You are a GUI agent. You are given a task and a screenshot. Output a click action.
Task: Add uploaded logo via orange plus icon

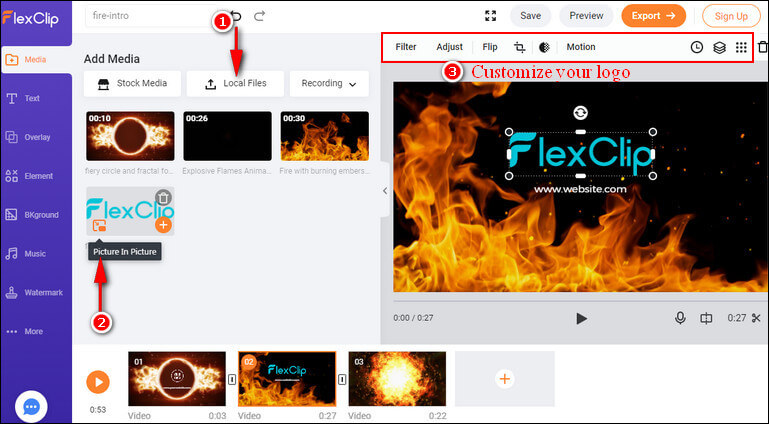[163, 225]
